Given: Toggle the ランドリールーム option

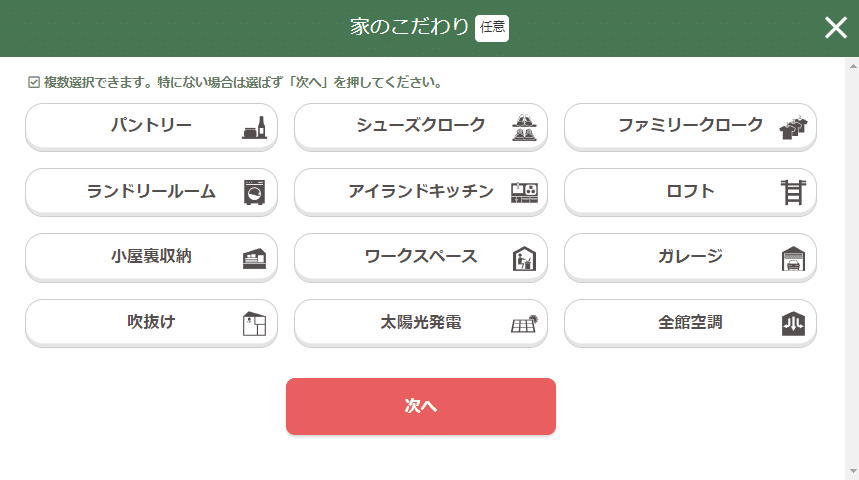Looking at the screenshot, I should pos(151,192).
